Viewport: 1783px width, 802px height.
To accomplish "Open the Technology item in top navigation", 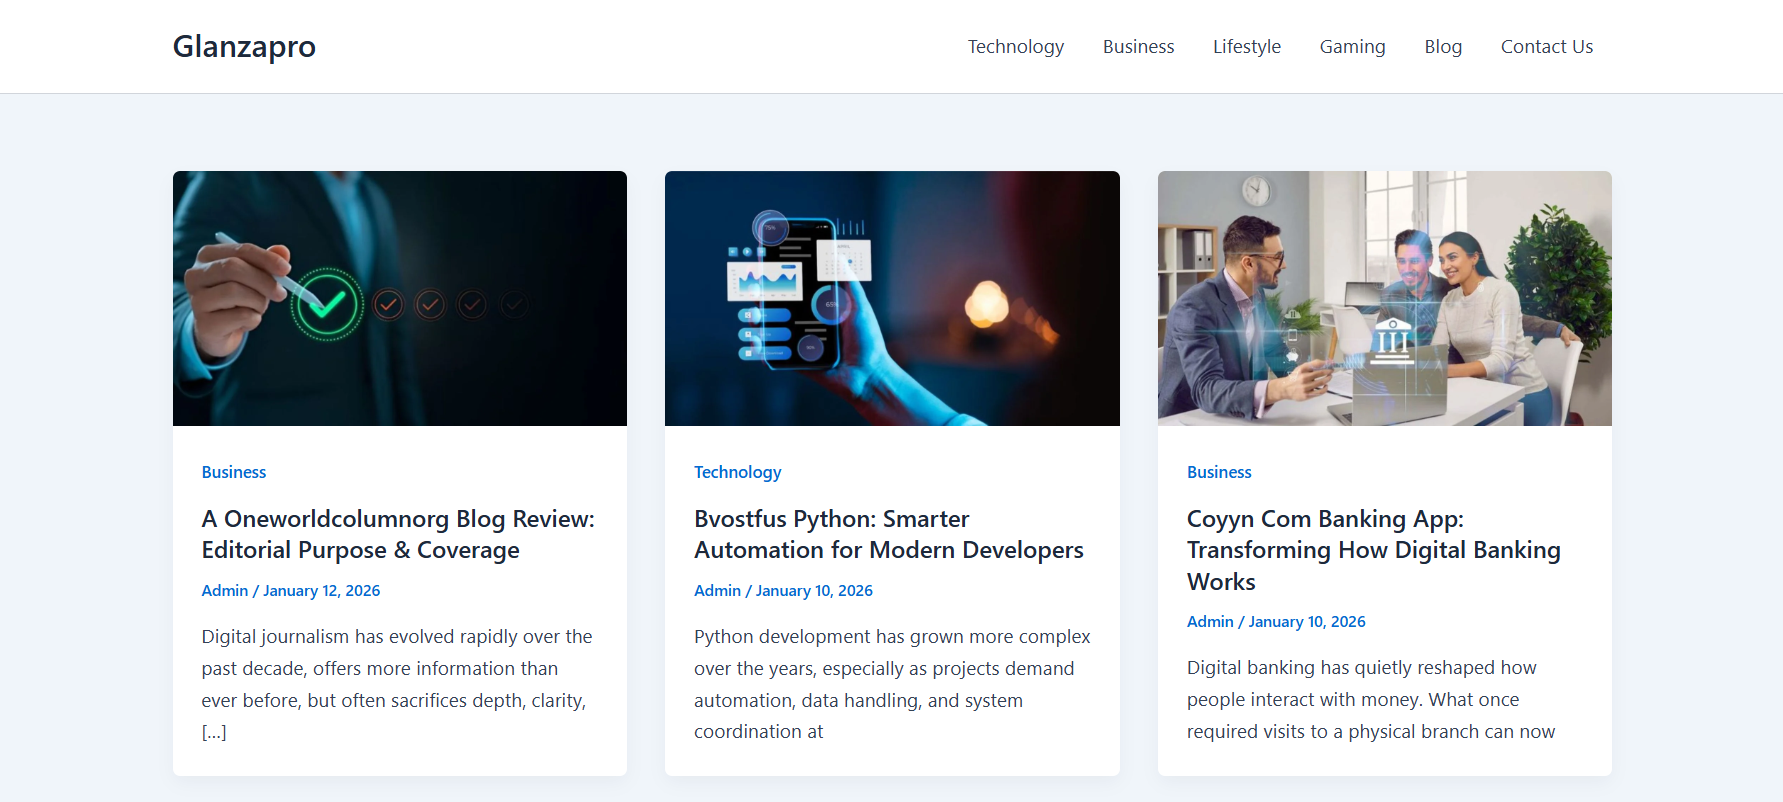I will coord(1015,47).
